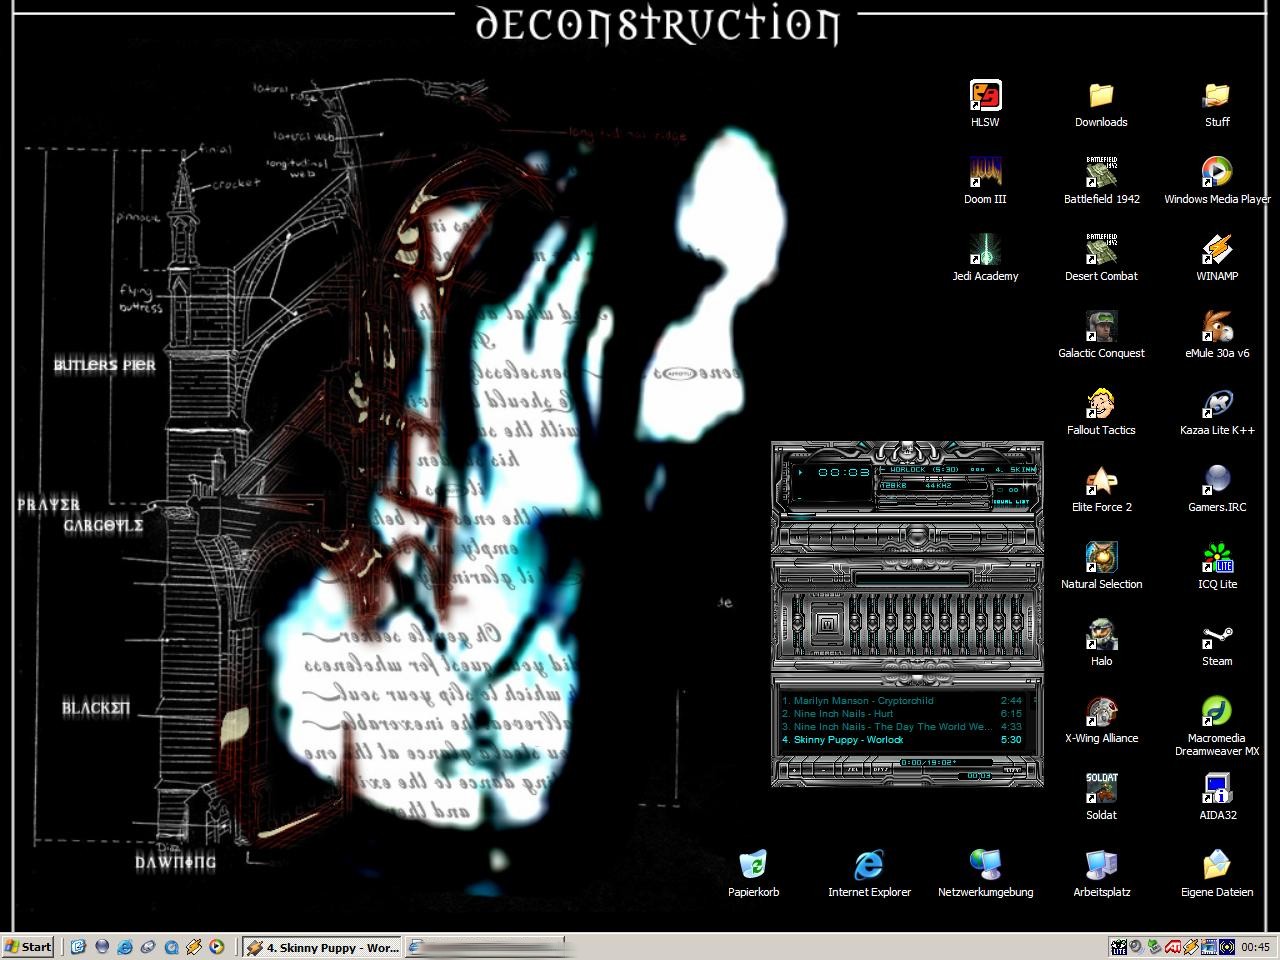Open Arbeitsplatz computer icon
Image resolution: width=1280 pixels, height=960 pixels.
1101,874
